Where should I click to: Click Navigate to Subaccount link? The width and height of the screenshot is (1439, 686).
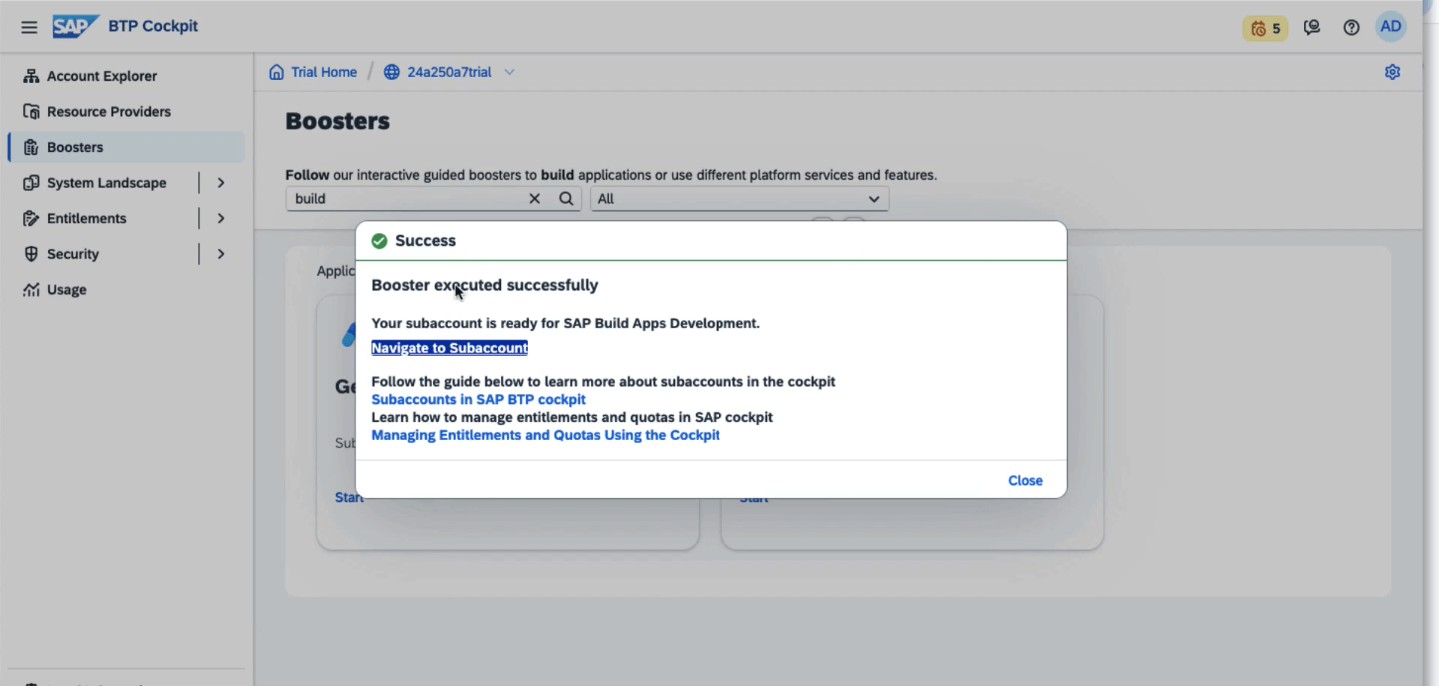point(450,348)
